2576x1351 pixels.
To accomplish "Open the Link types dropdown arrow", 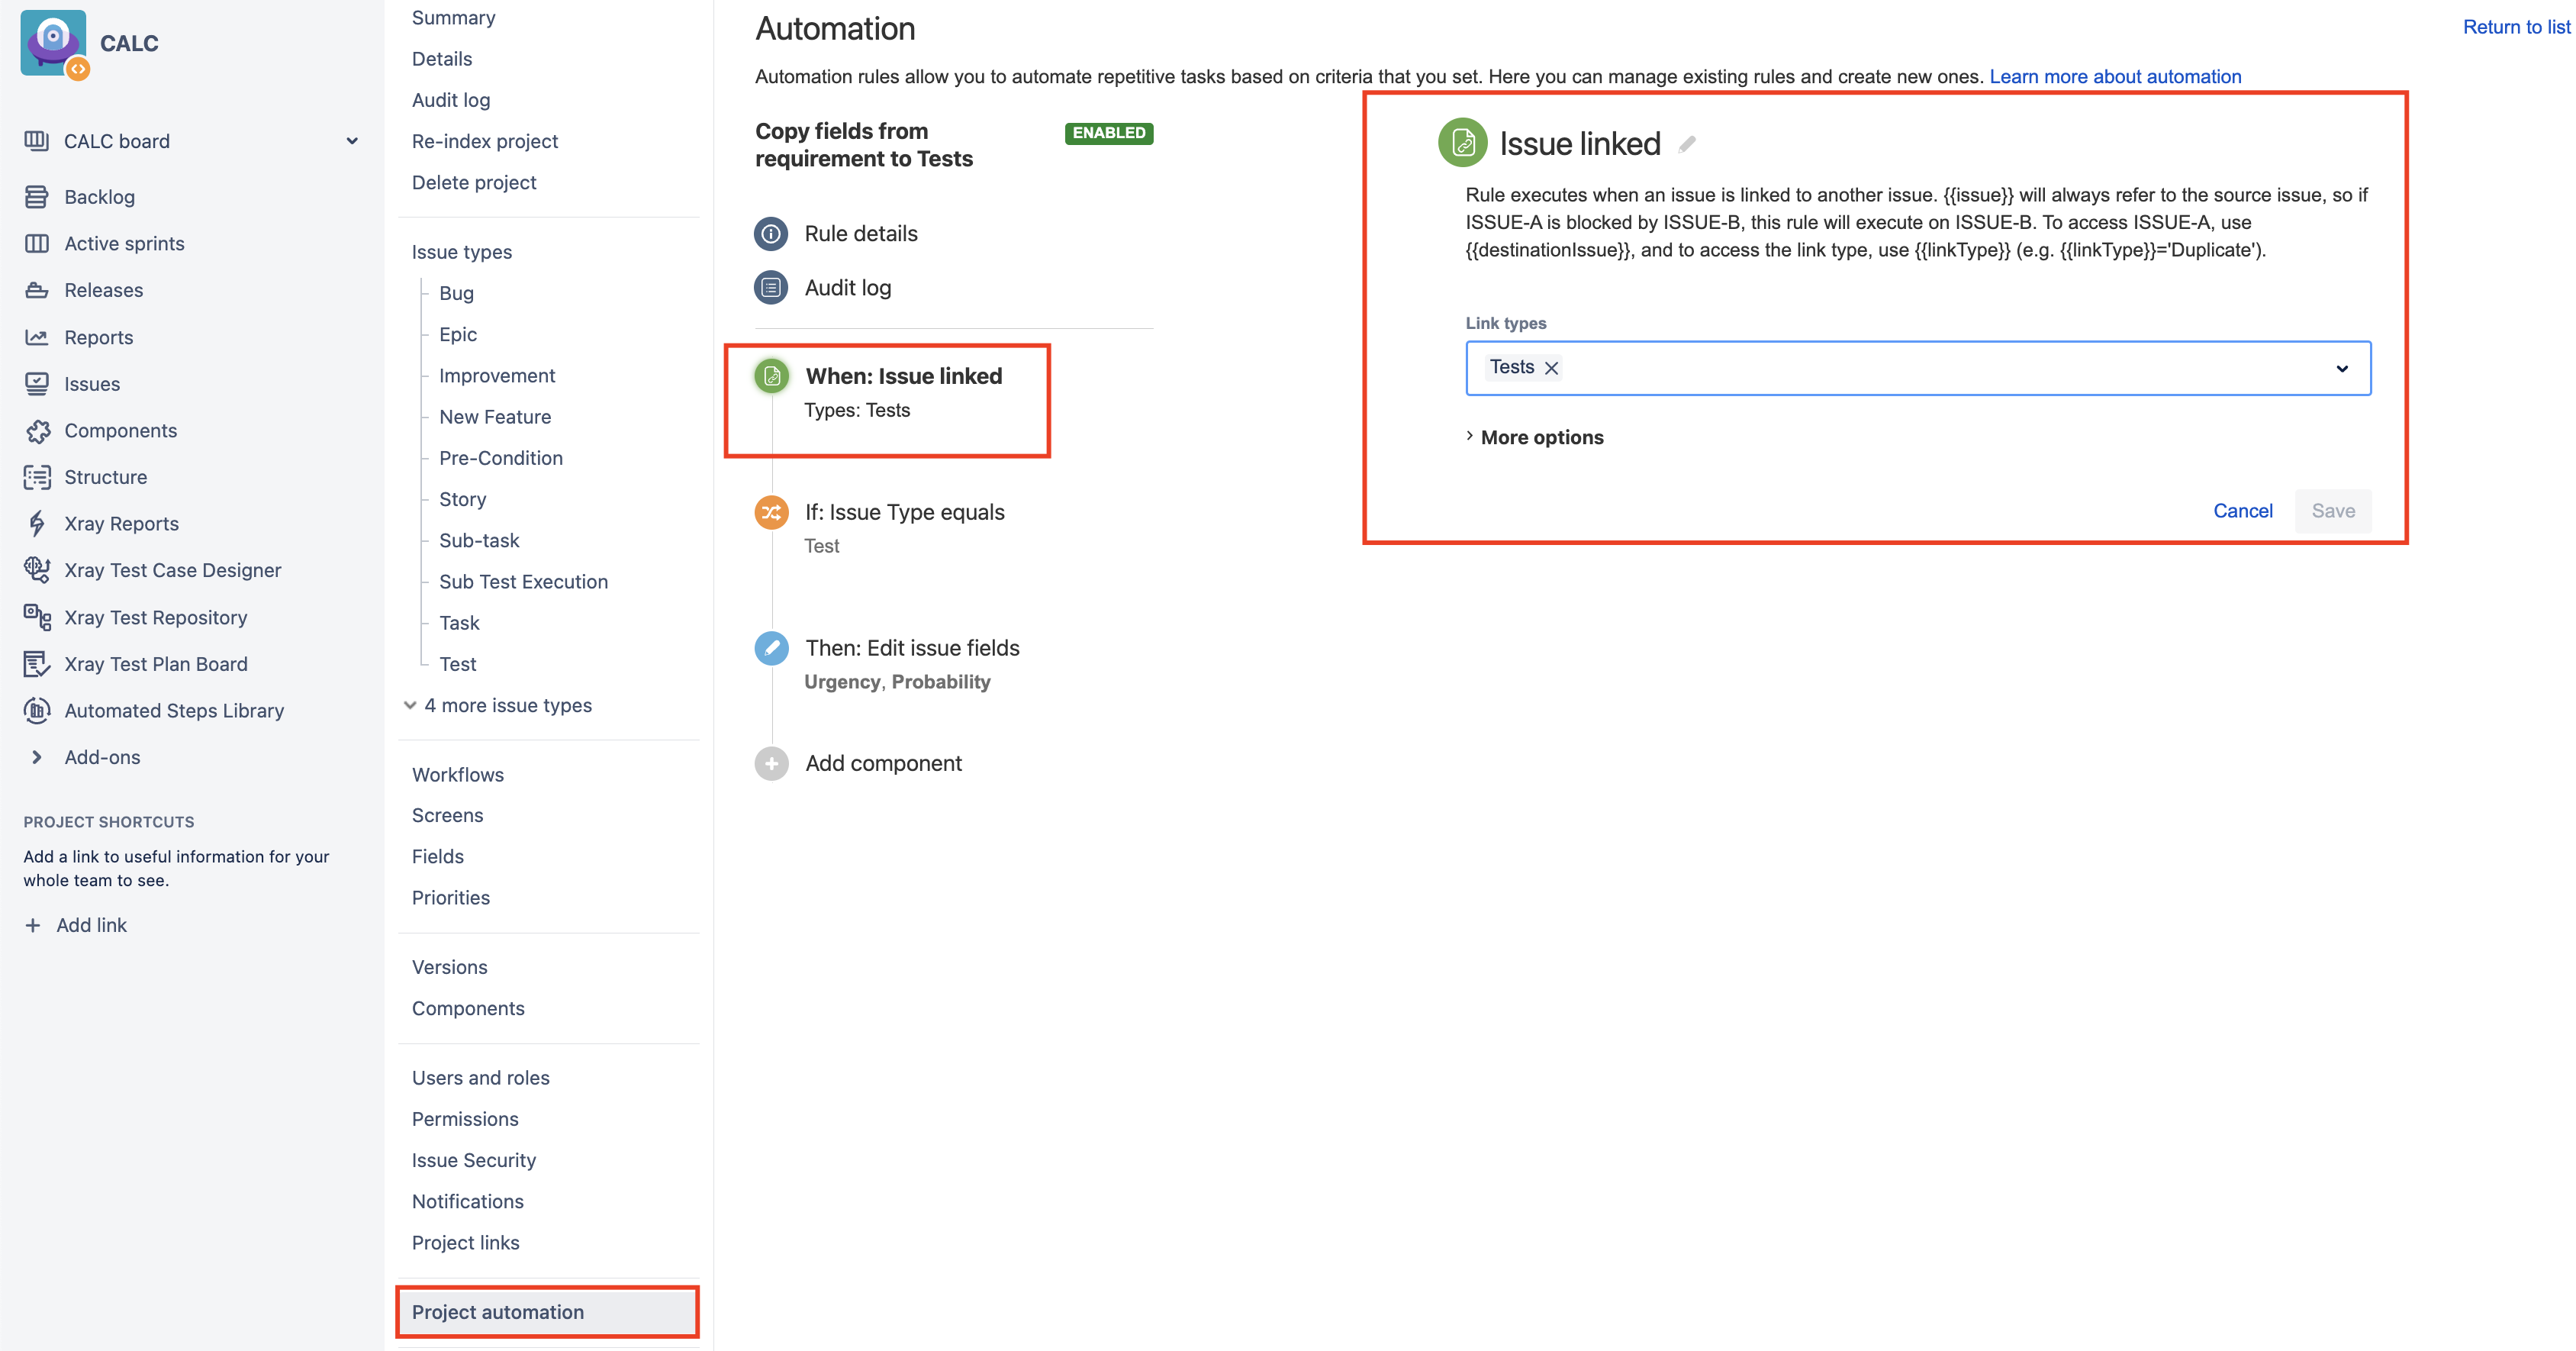I will click(x=2341, y=369).
